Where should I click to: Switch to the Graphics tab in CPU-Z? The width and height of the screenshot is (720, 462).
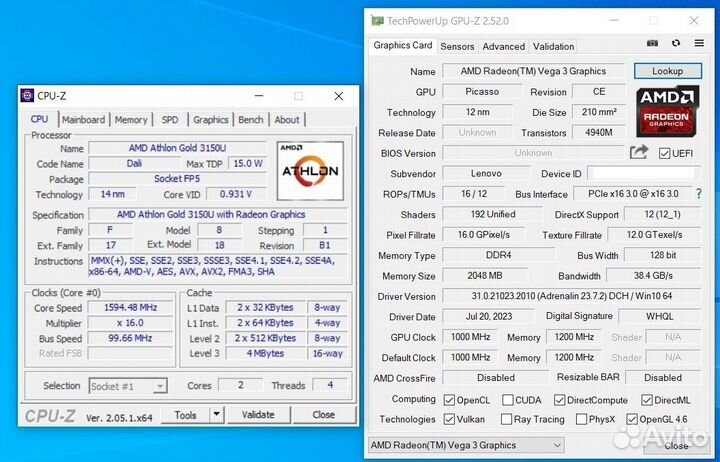[211, 119]
